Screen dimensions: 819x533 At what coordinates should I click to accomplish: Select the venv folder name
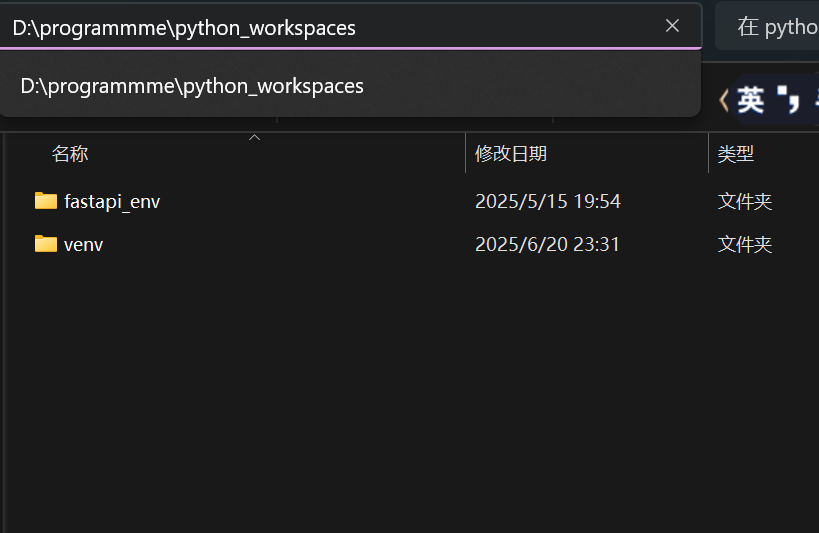pyautogui.click(x=84, y=245)
